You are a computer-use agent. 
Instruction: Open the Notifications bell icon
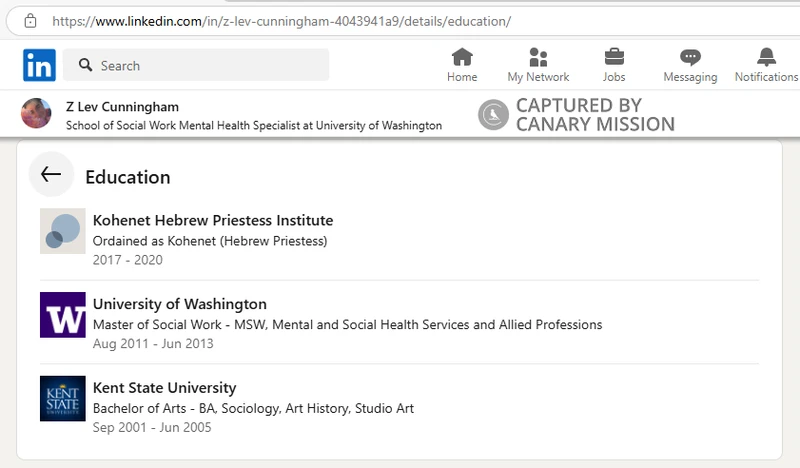(766, 57)
